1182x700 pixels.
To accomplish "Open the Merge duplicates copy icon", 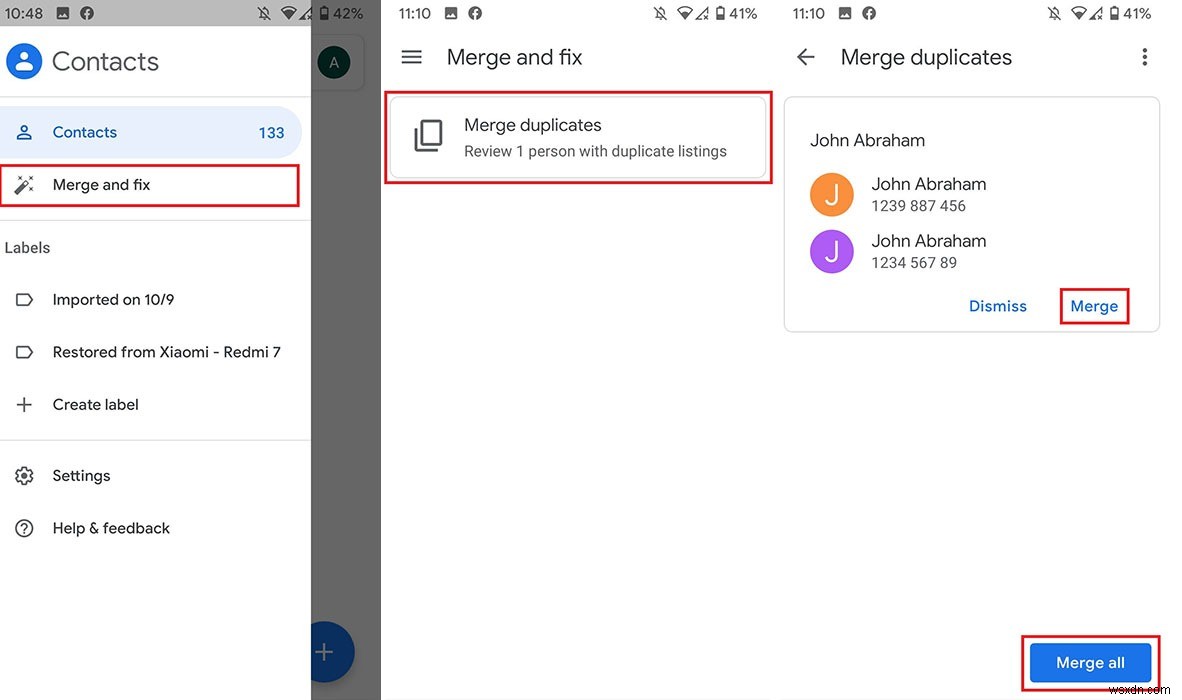I will (428, 136).
